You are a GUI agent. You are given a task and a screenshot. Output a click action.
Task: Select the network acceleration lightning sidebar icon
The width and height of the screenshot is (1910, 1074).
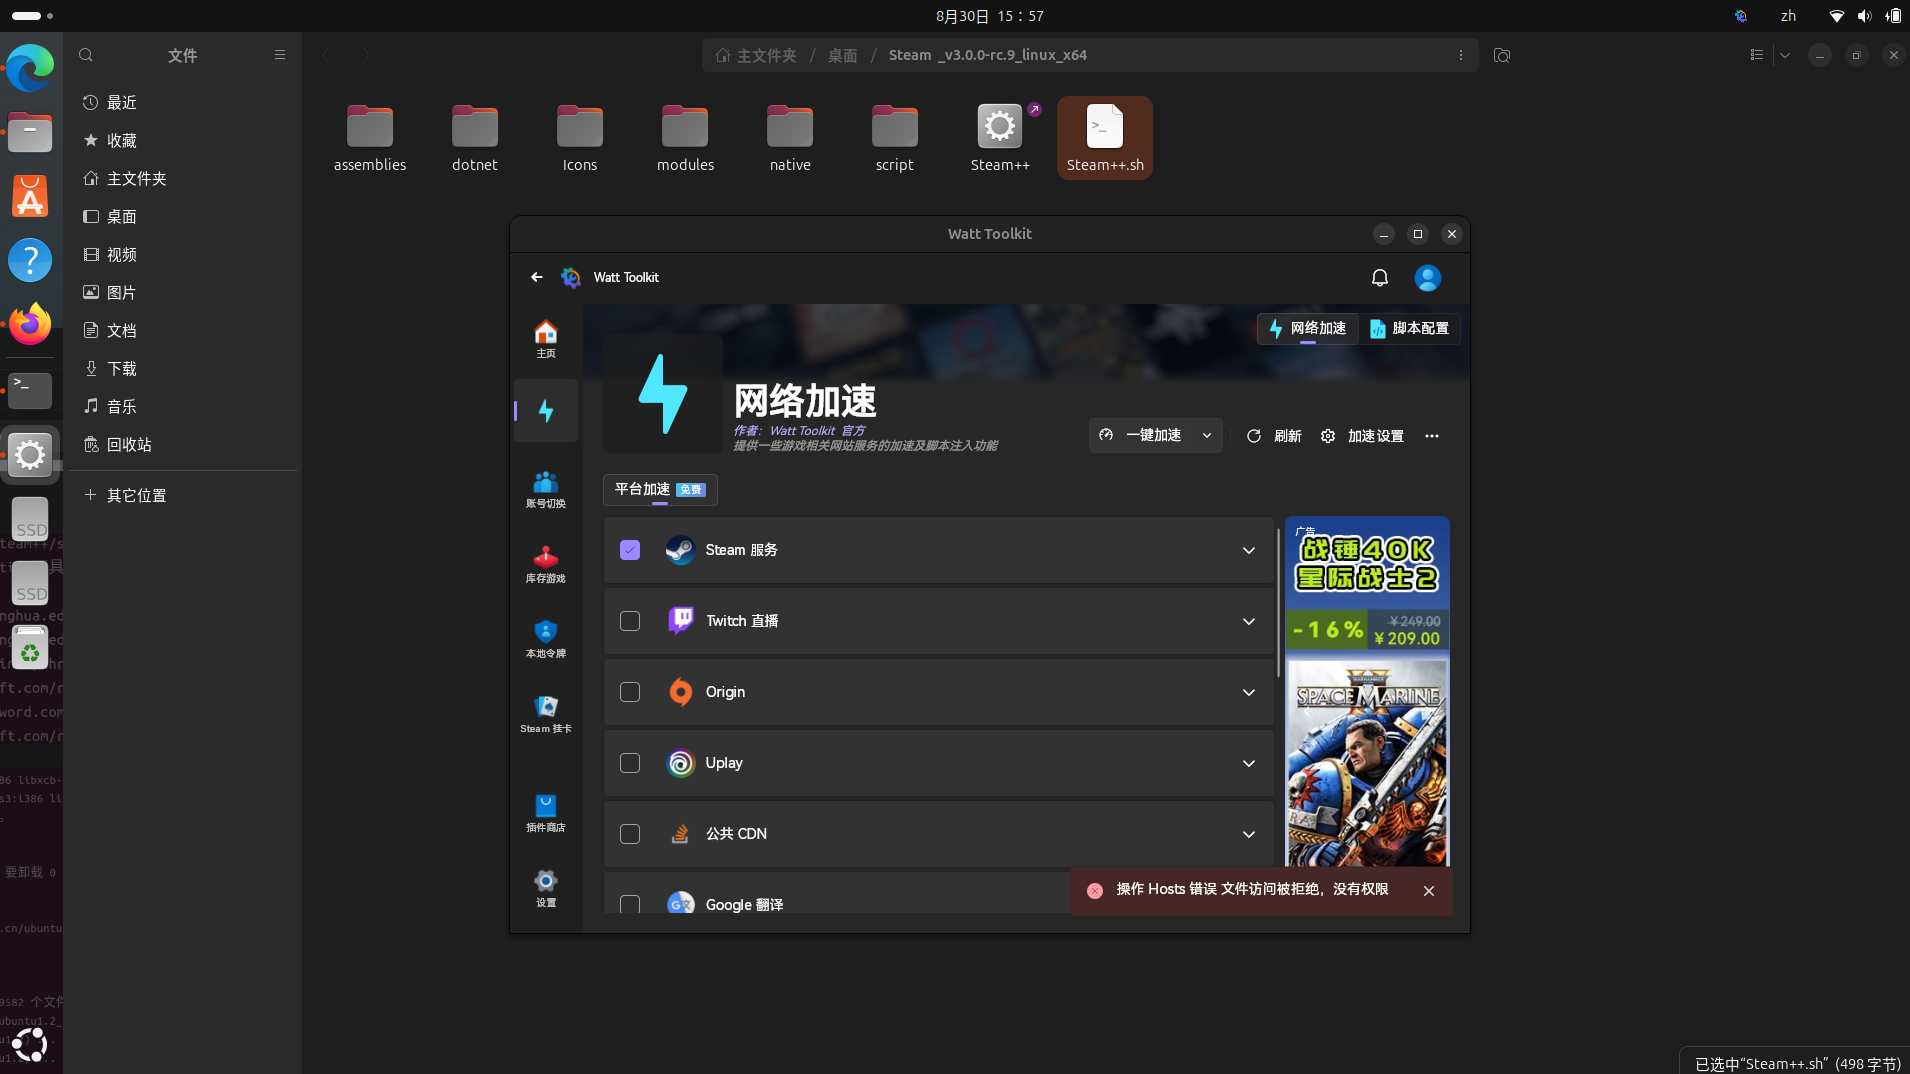pos(545,411)
